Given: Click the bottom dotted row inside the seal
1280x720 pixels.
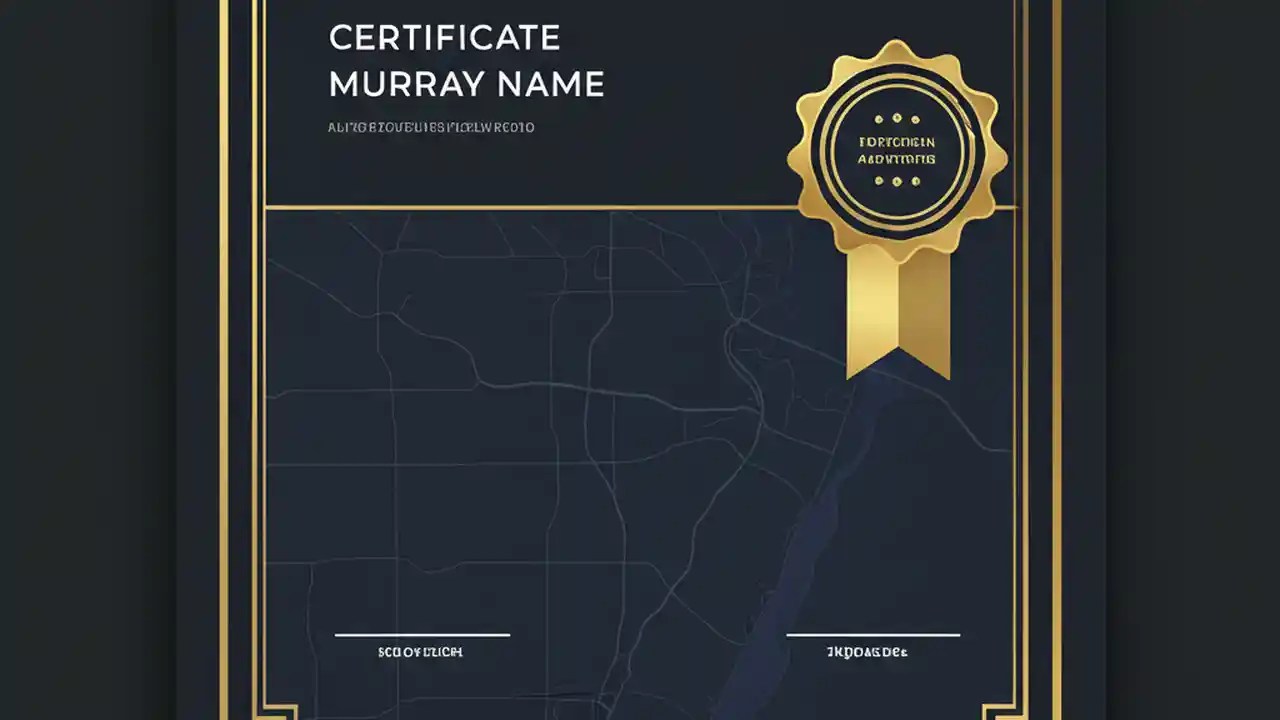Looking at the screenshot, I should [x=897, y=180].
